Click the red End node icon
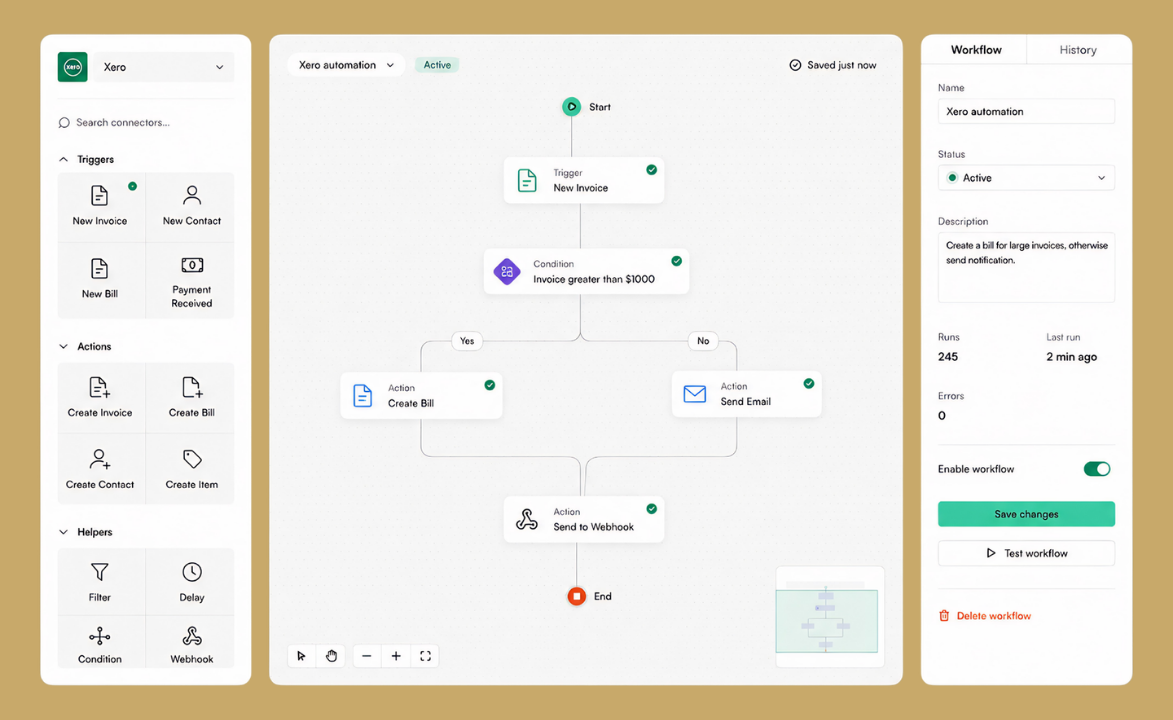This screenshot has height=720, width=1173. click(576, 596)
